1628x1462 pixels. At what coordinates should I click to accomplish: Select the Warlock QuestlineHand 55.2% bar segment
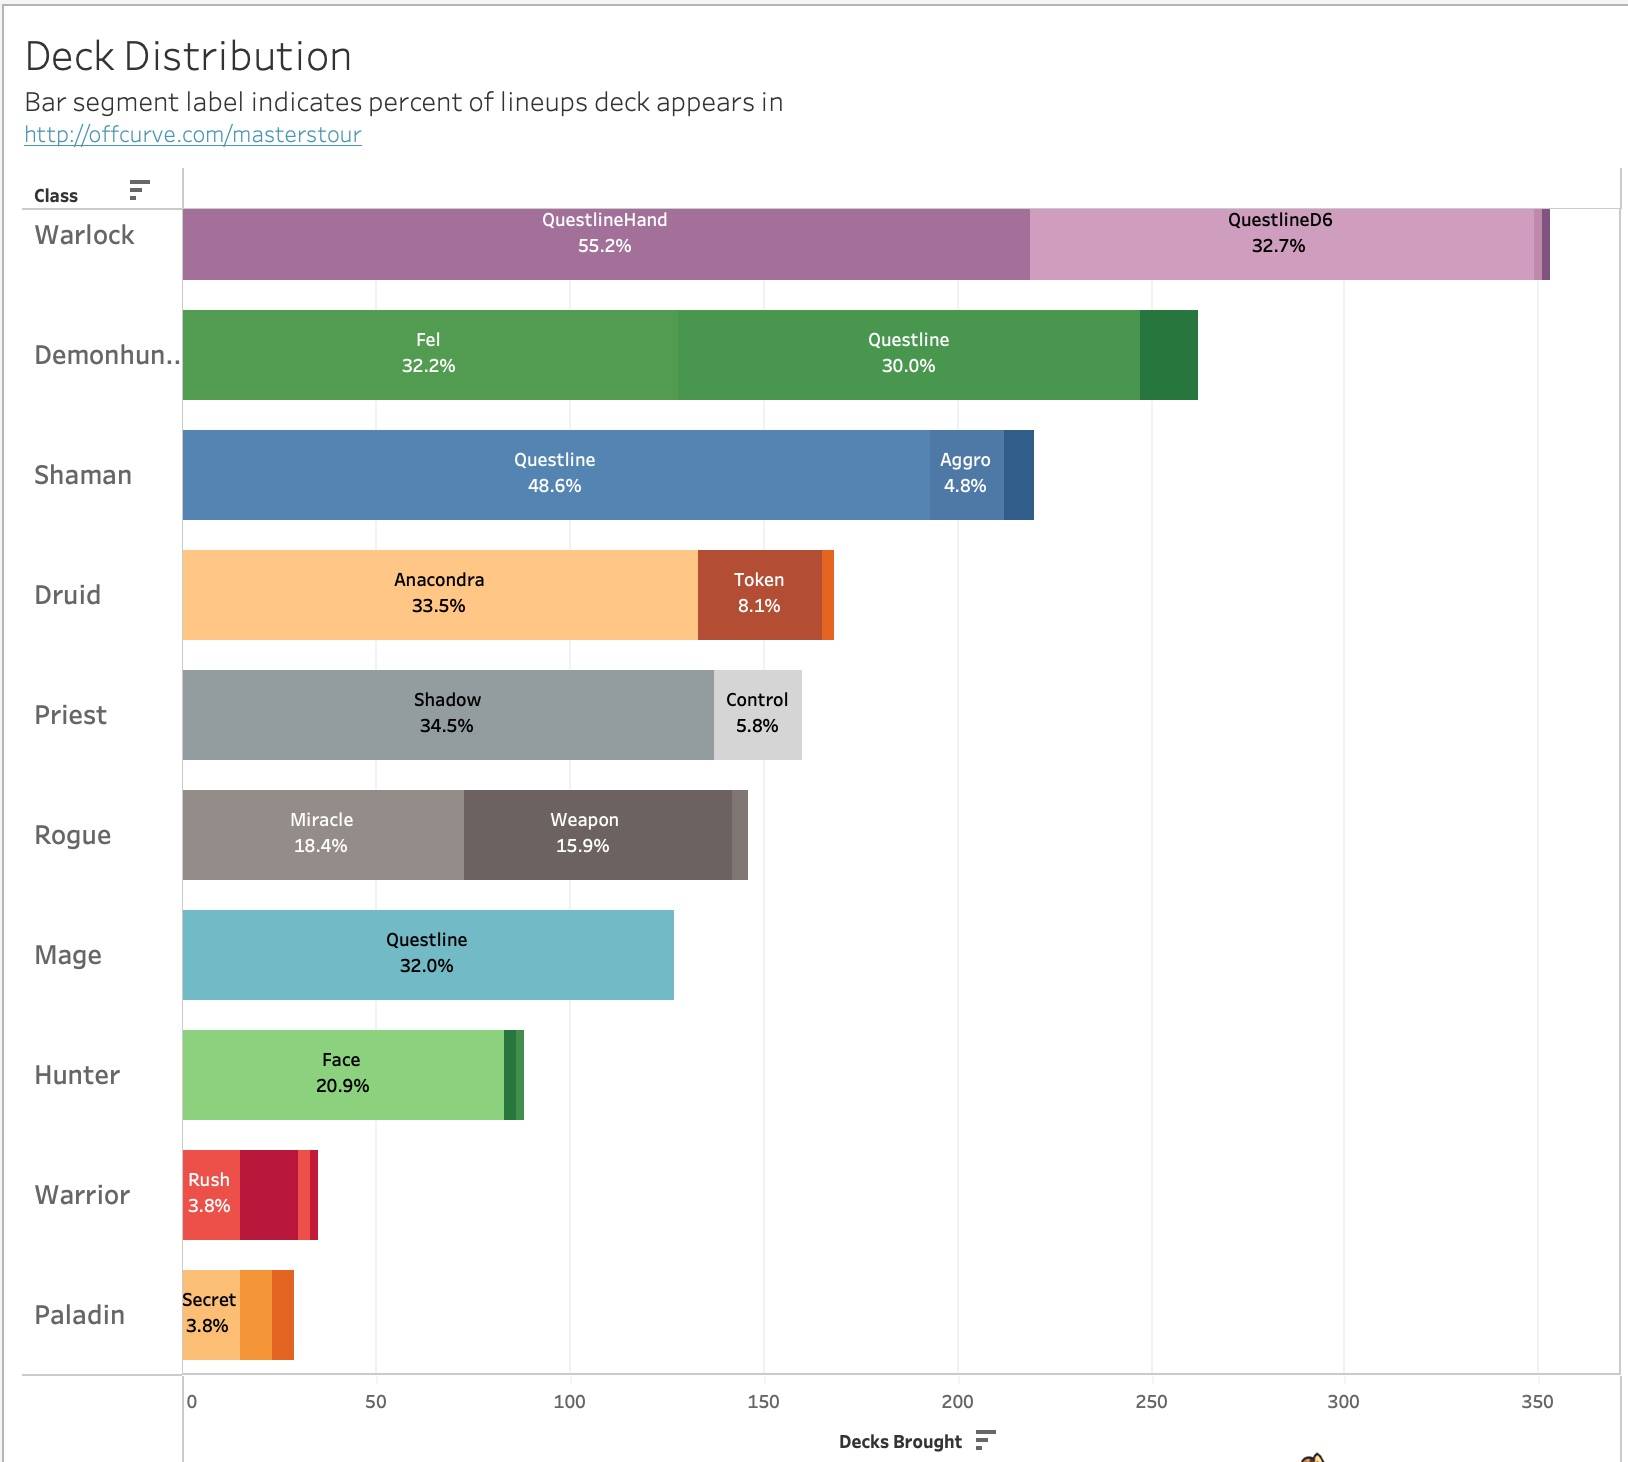click(x=605, y=244)
